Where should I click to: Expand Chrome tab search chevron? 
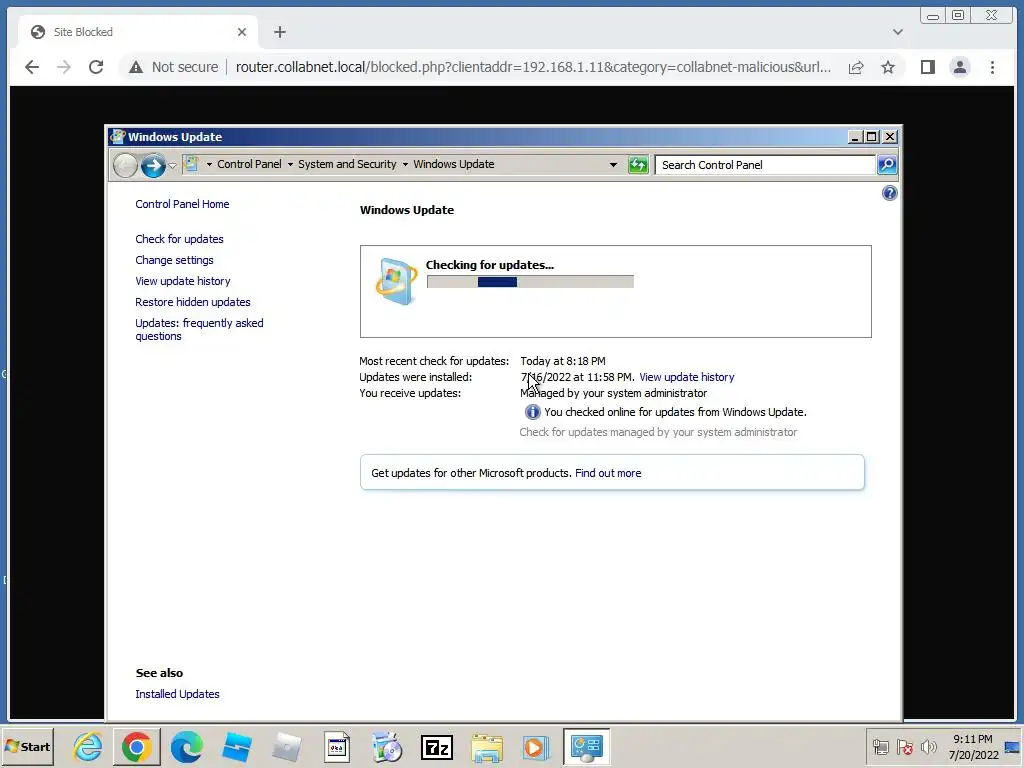(898, 32)
